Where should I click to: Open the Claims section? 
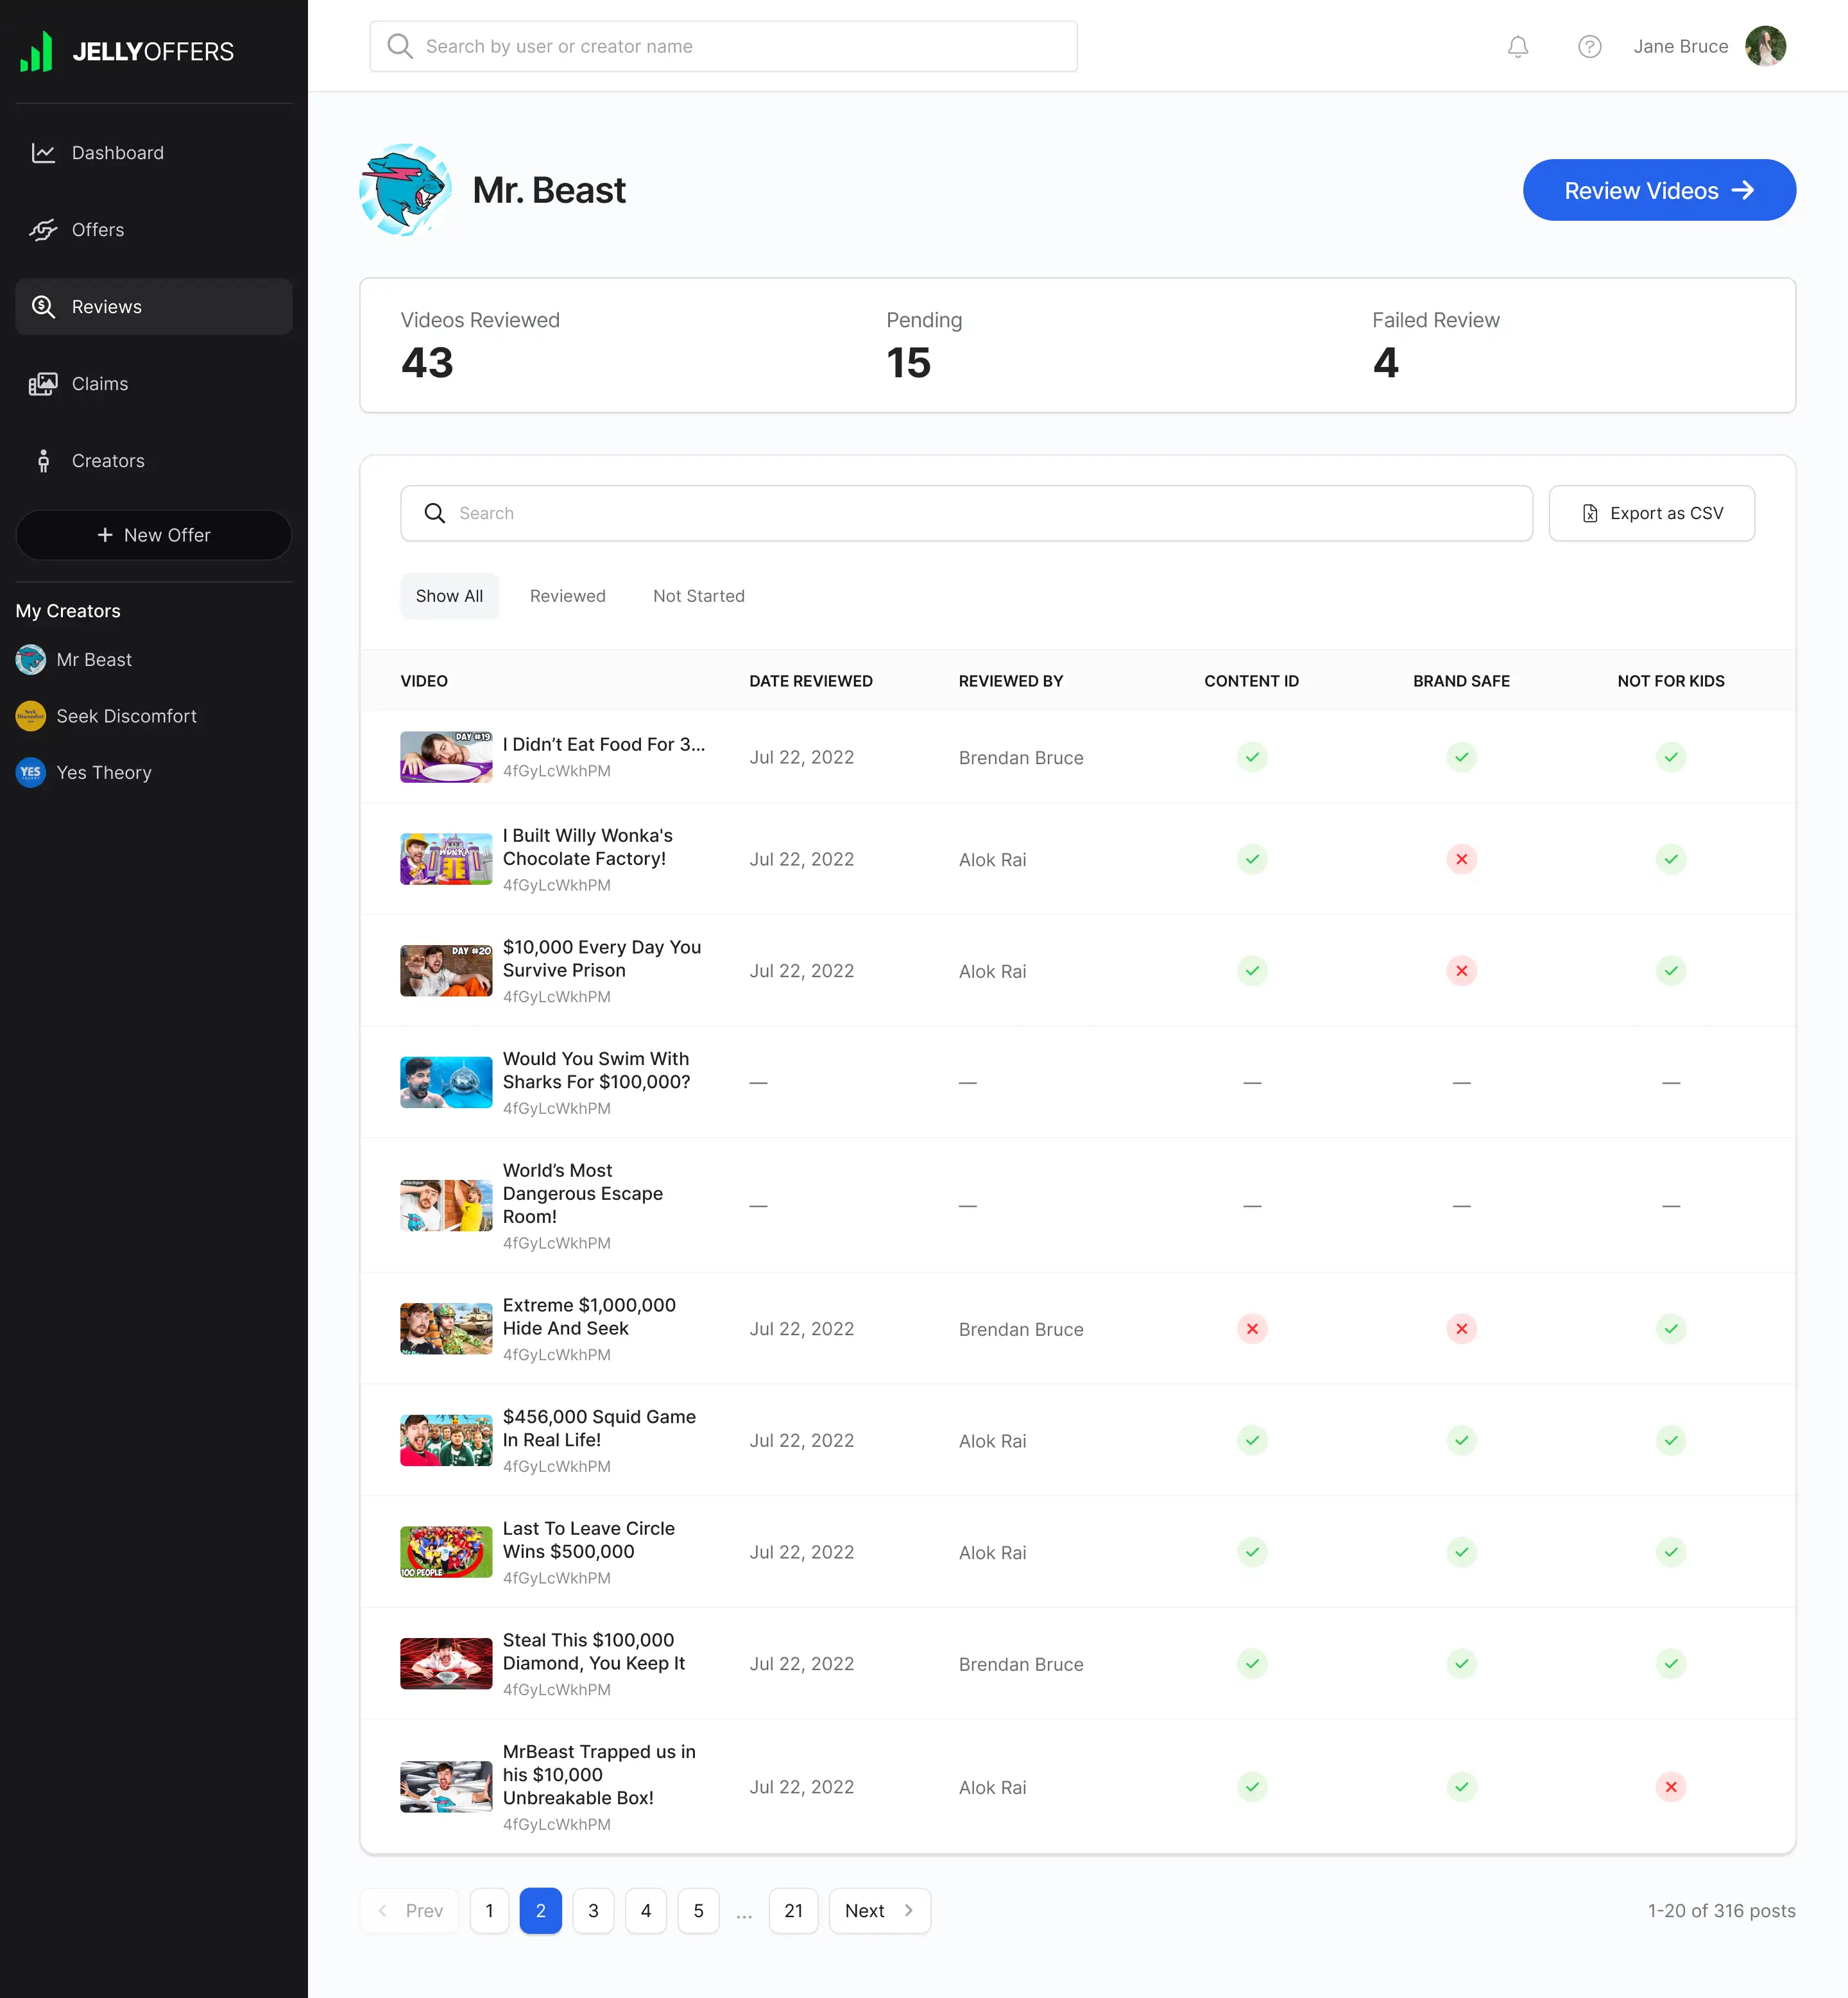(x=154, y=384)
